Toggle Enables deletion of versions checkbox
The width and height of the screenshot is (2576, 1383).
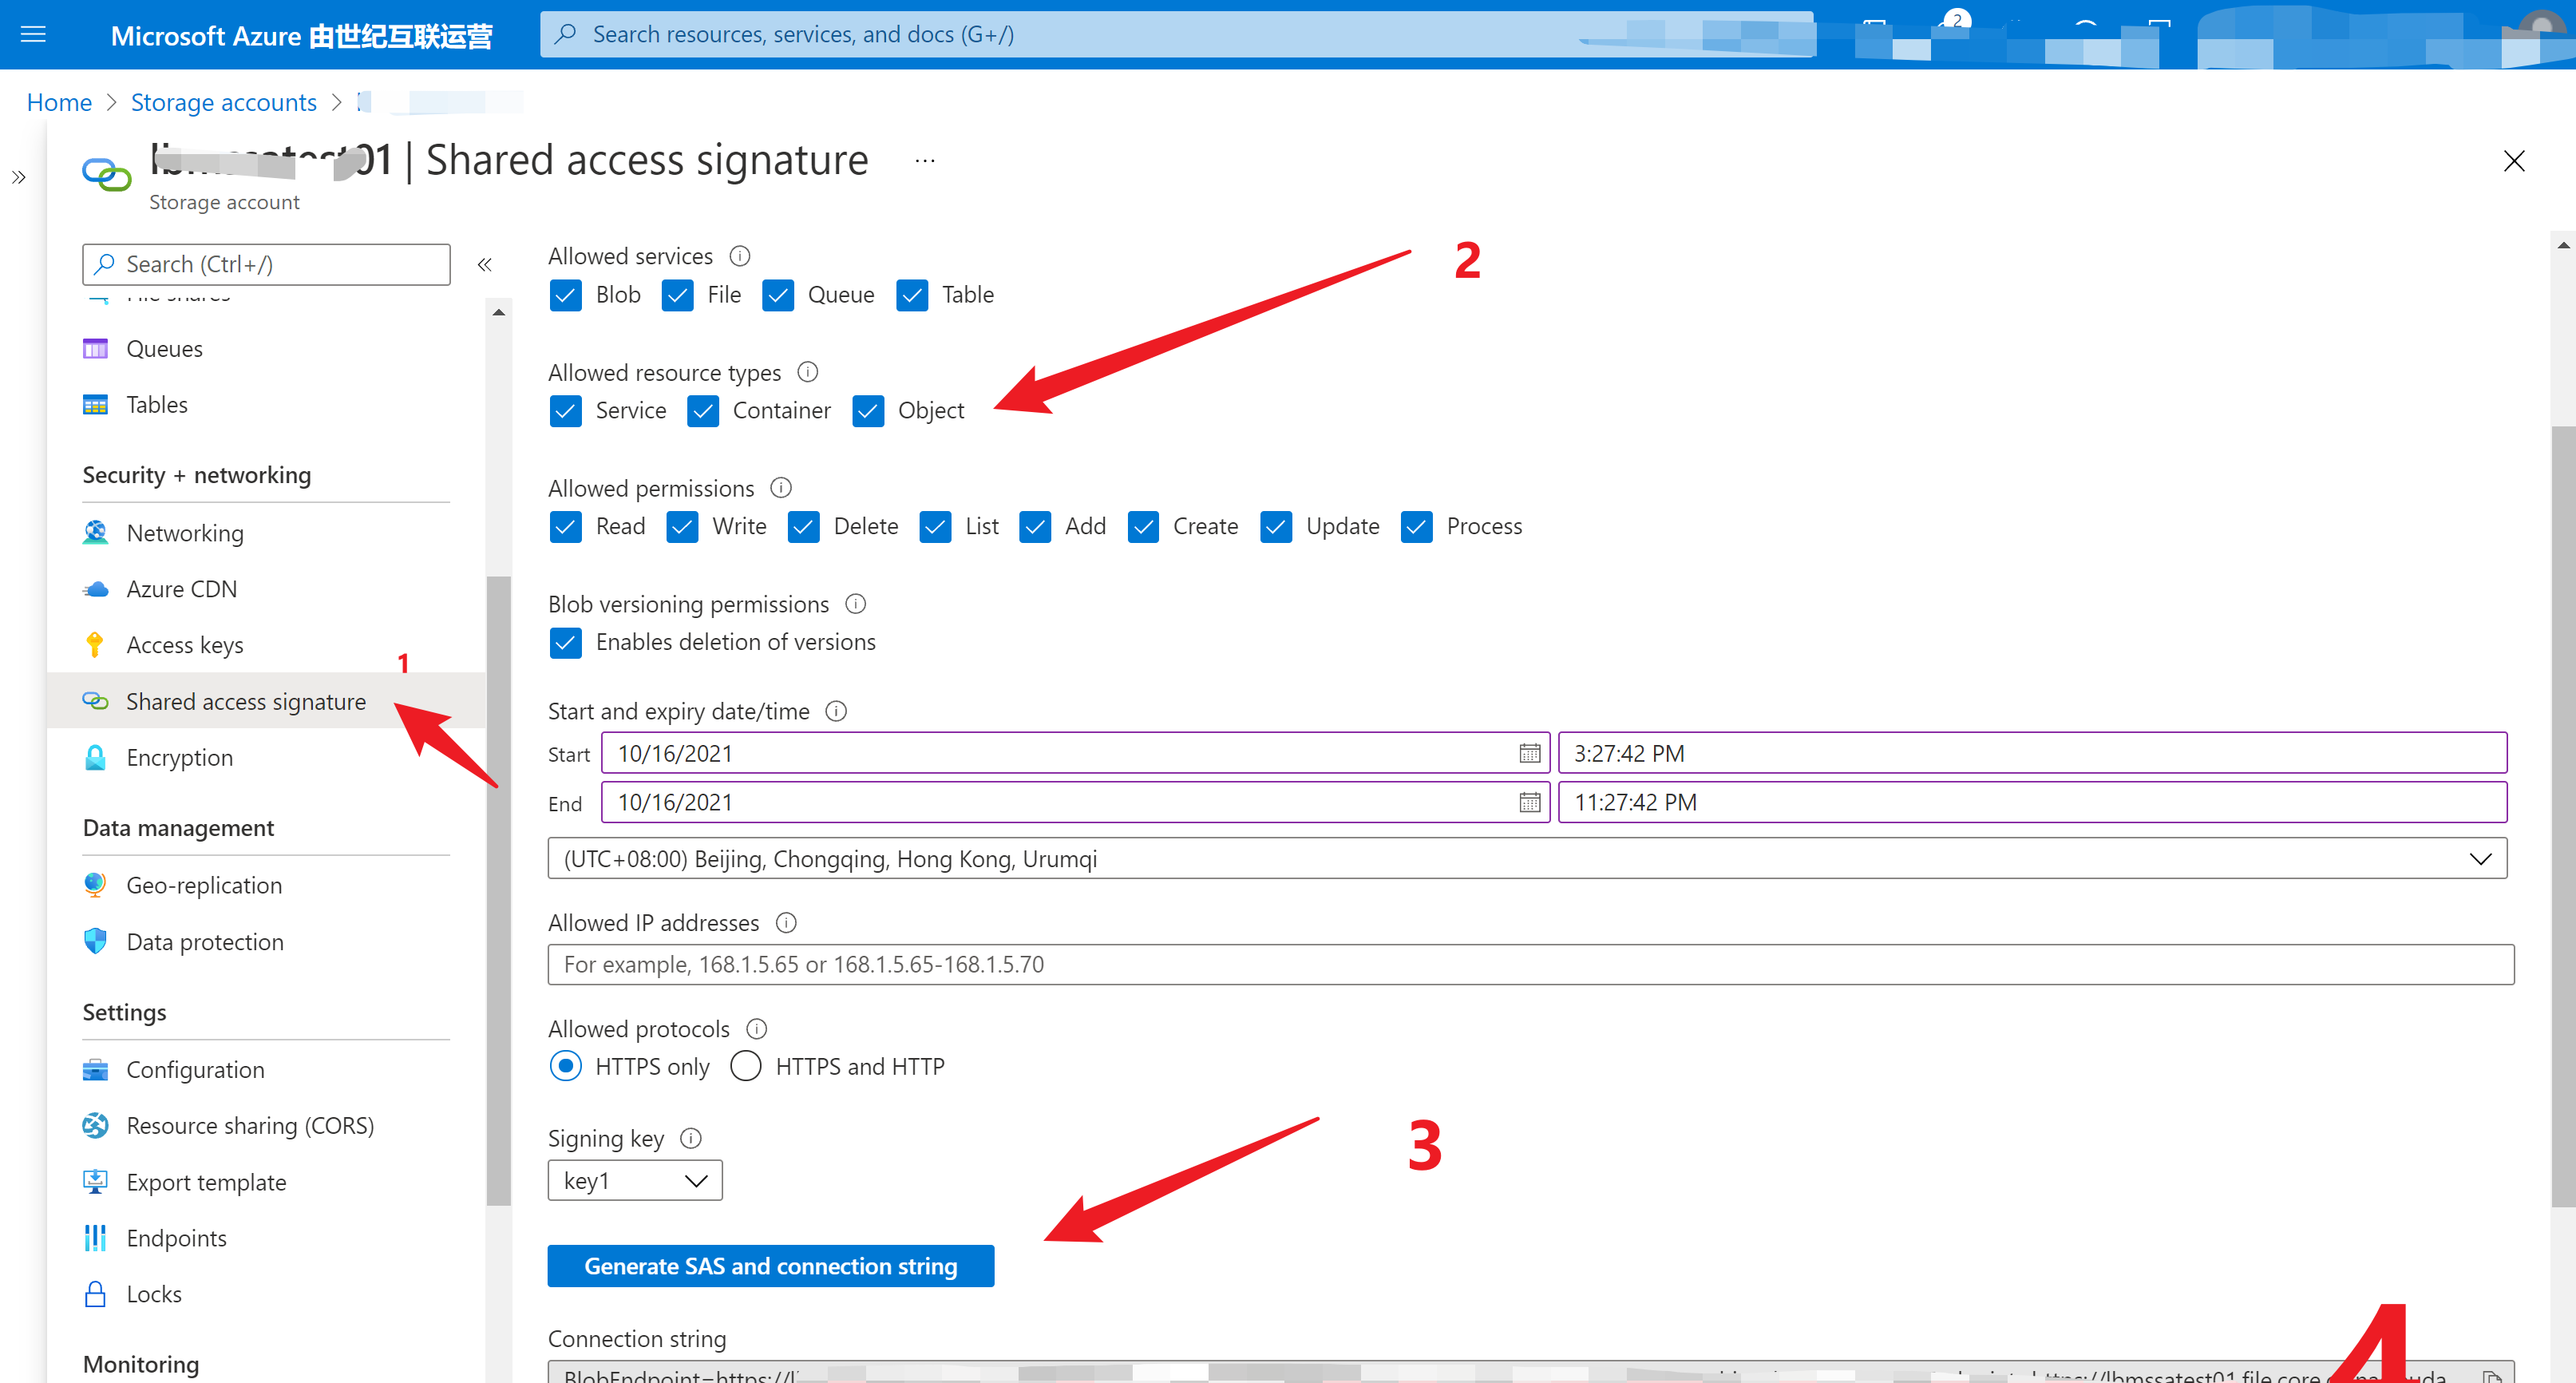click(565, 642)
